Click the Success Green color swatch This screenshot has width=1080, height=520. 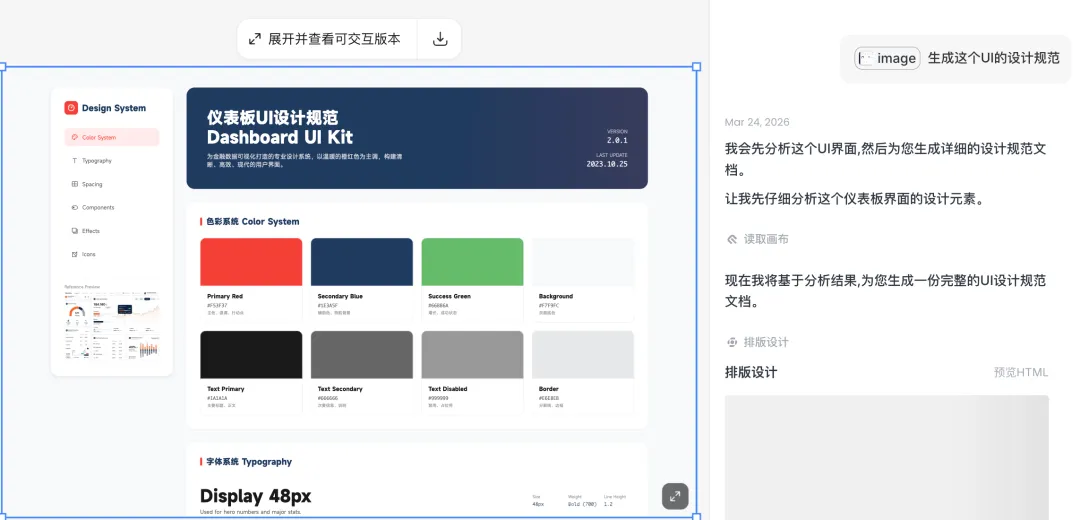472,262
